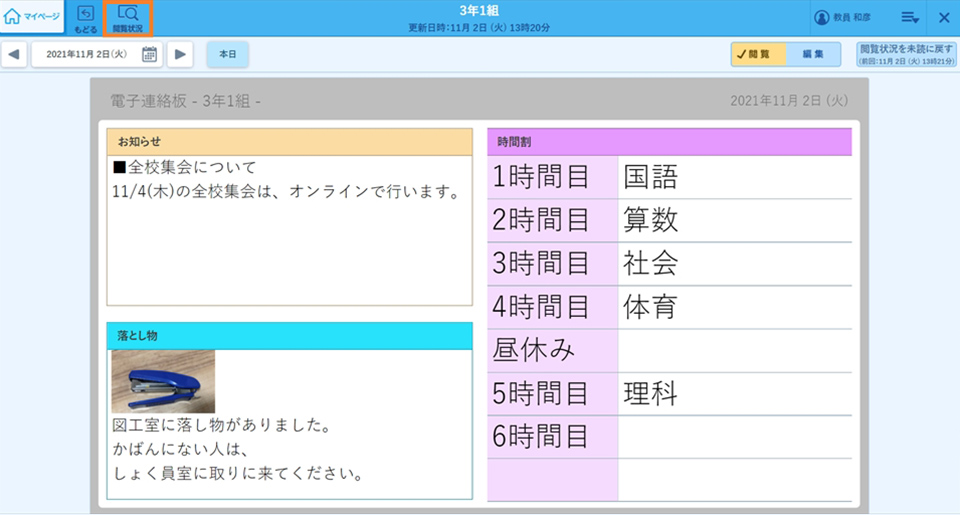Screen dimensions: 960x515
Task: Go to previous day arrow
Action: (x=14, y=55)
